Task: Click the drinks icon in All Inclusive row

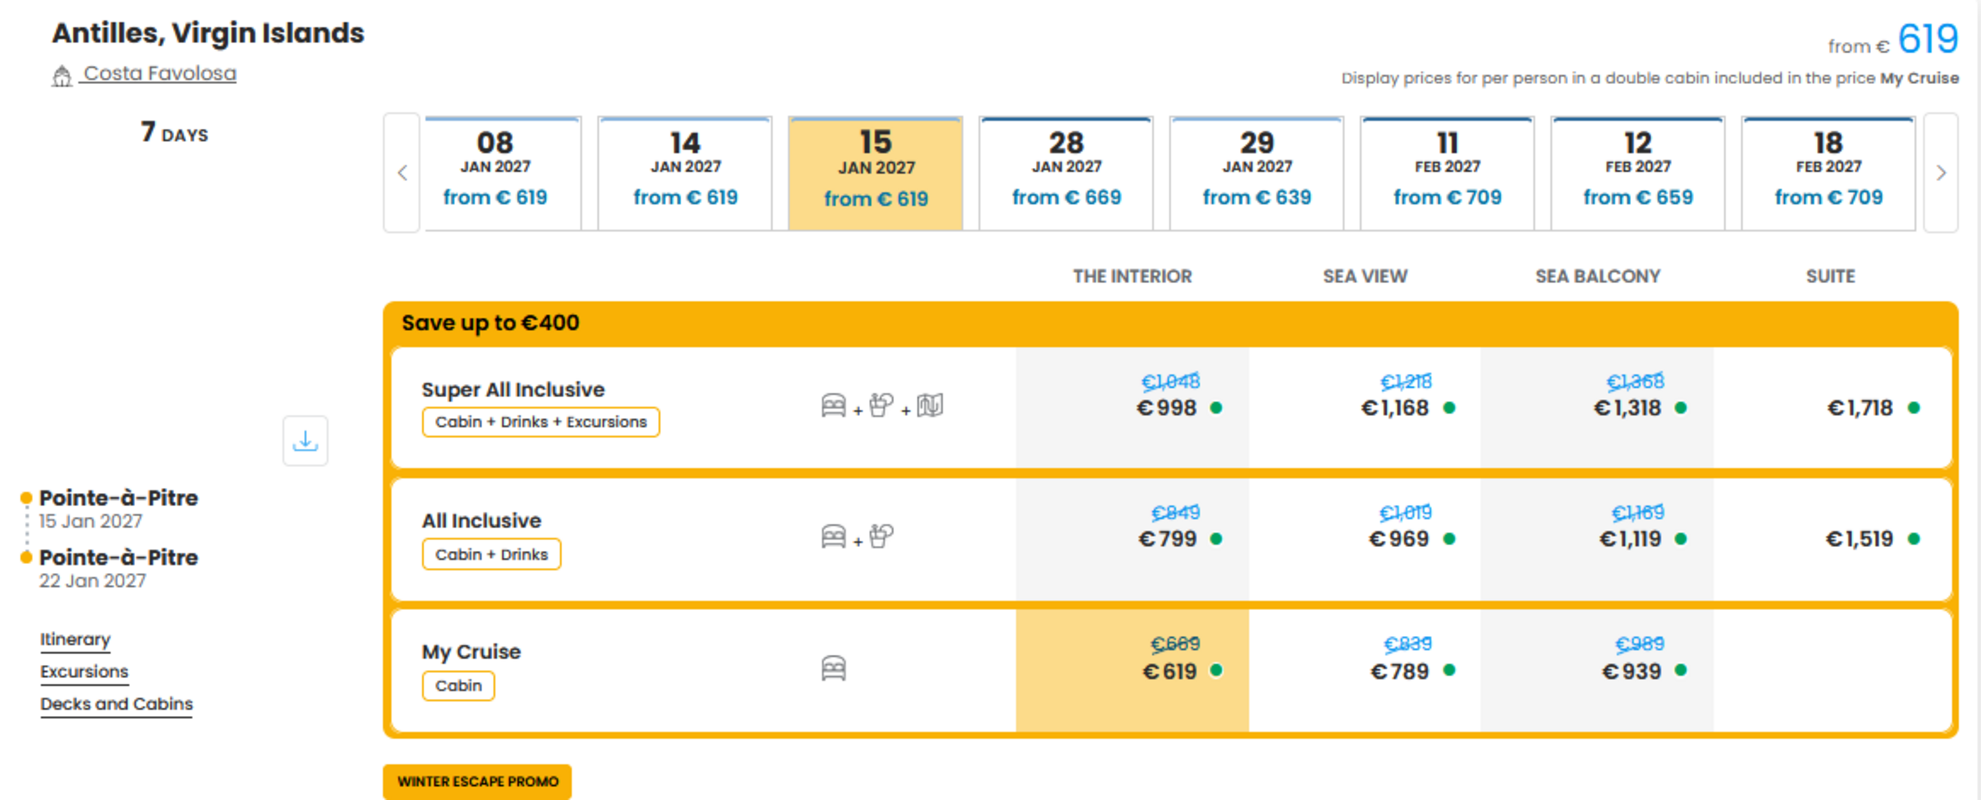Action: click(x=881, y=537)
